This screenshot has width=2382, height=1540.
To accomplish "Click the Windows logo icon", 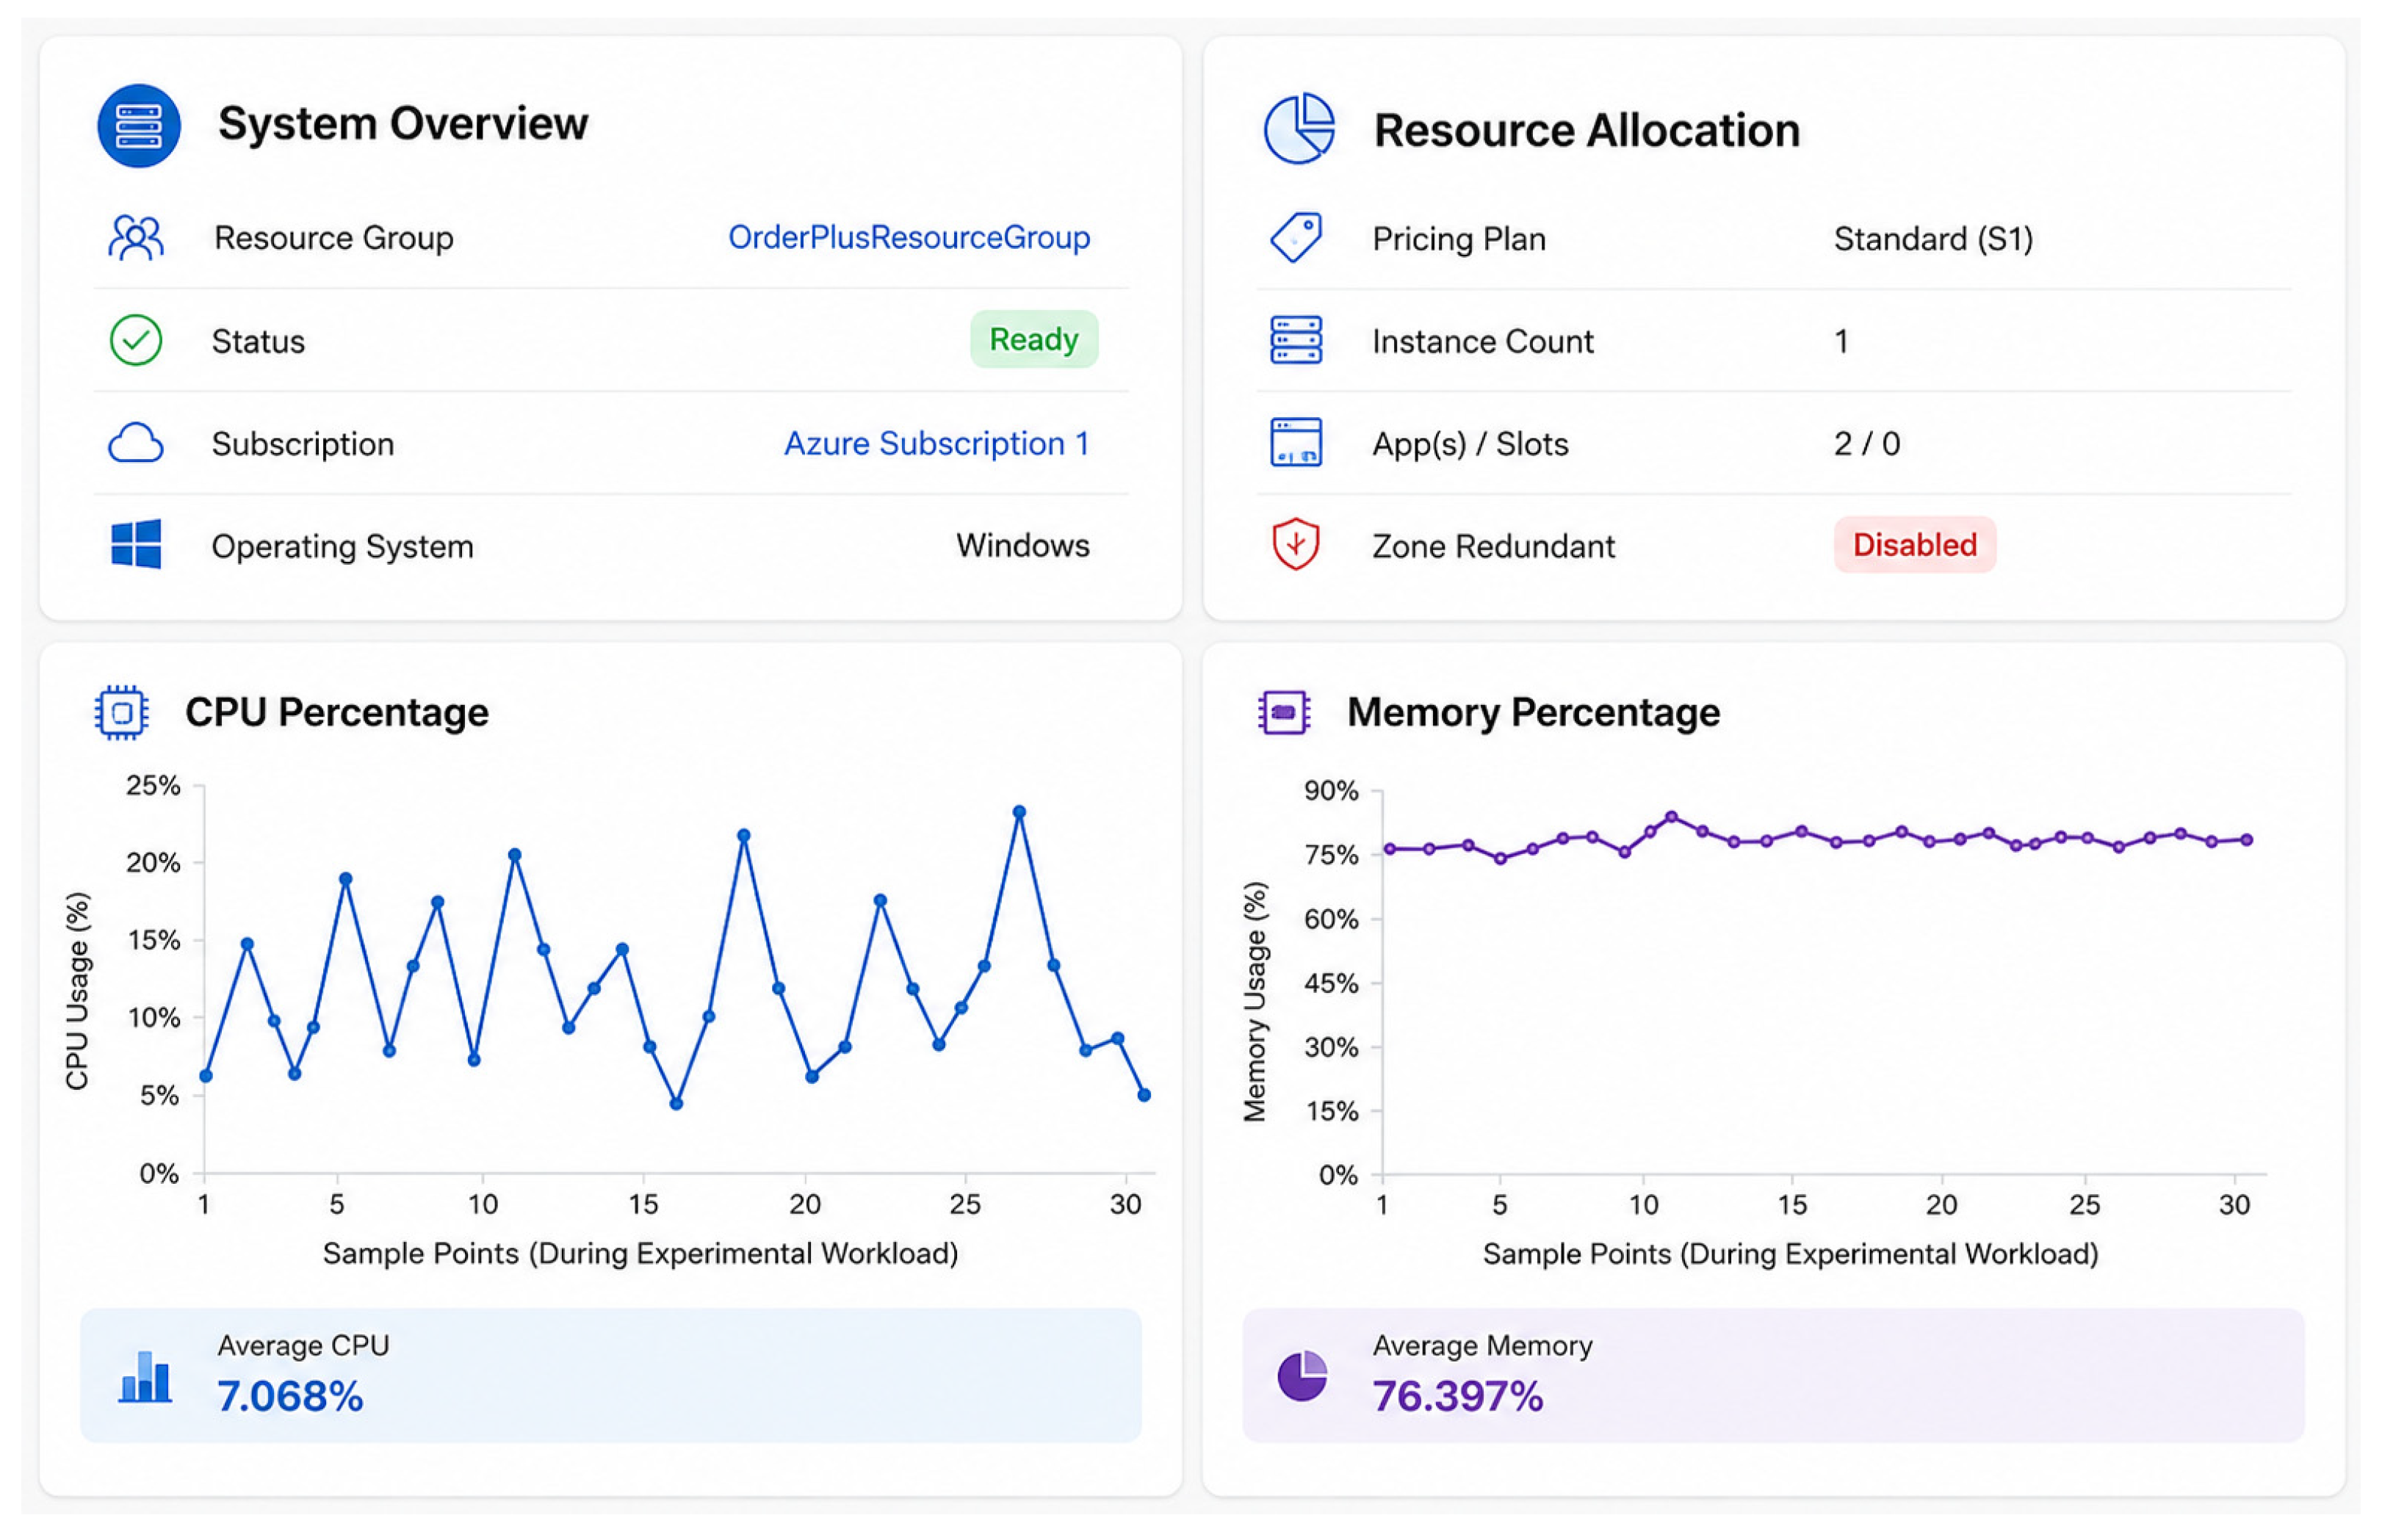I will tap(136, 545).
